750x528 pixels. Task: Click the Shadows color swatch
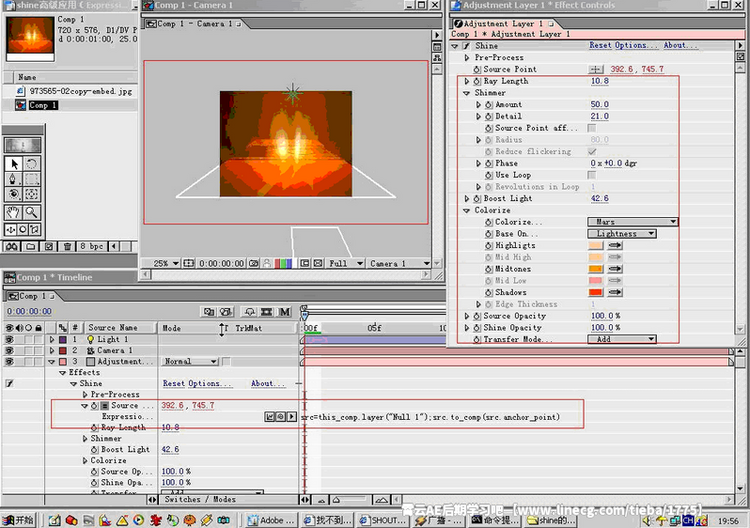click(596, 292)
